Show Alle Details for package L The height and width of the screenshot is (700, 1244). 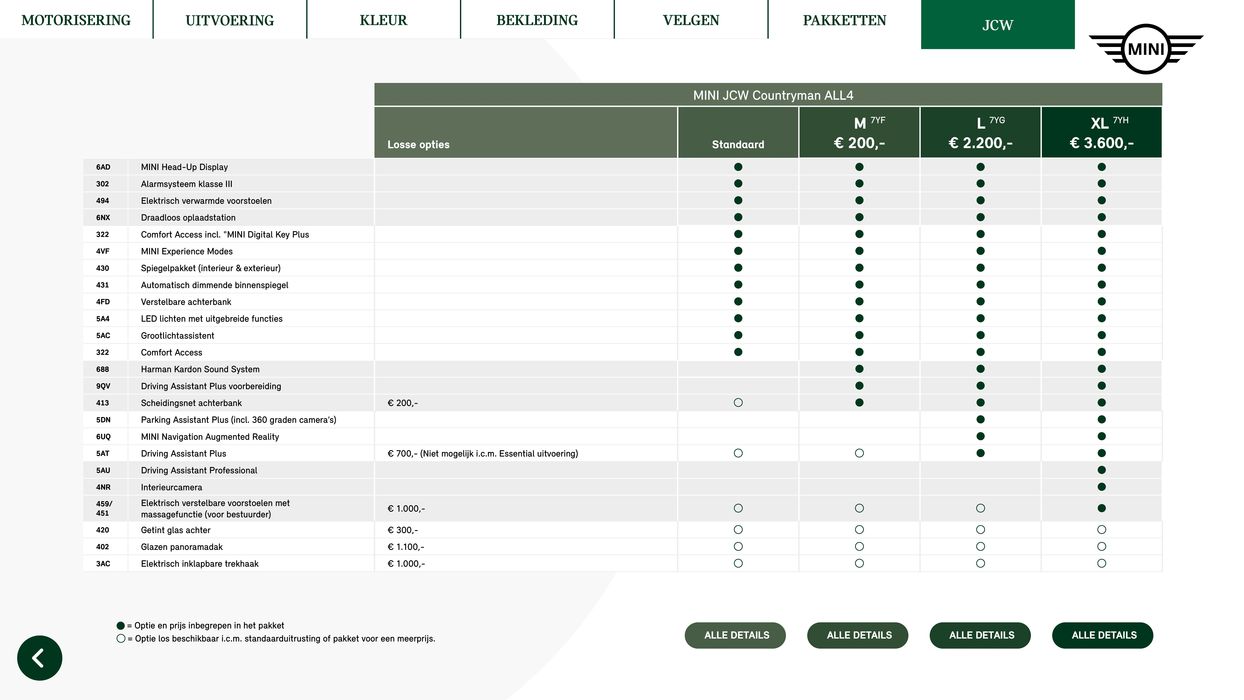click(981, 635)
